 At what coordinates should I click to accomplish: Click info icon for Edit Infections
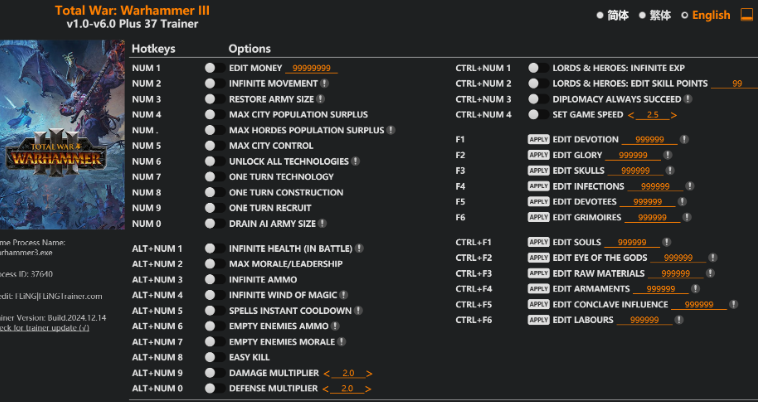689,186
